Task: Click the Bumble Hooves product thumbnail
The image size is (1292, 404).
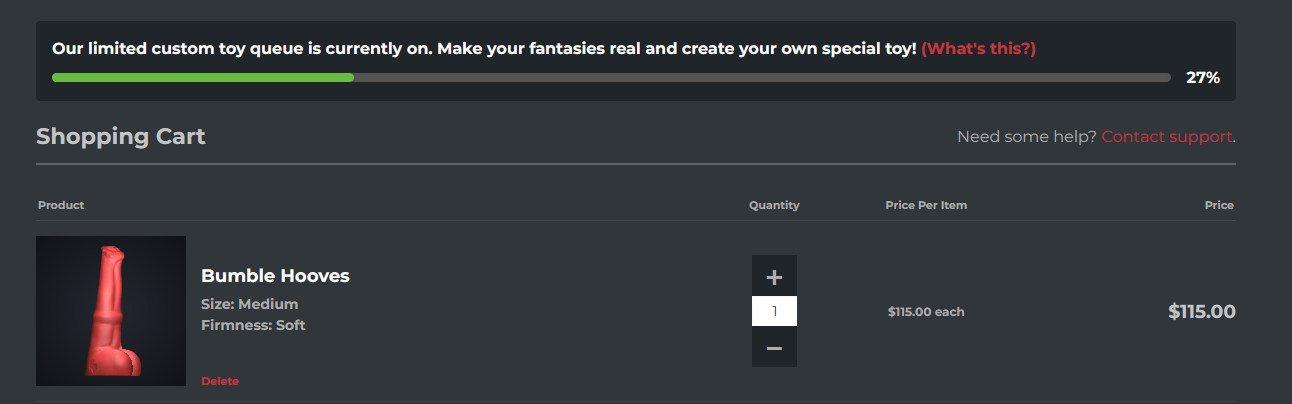Action: click(x=111, y=311)
